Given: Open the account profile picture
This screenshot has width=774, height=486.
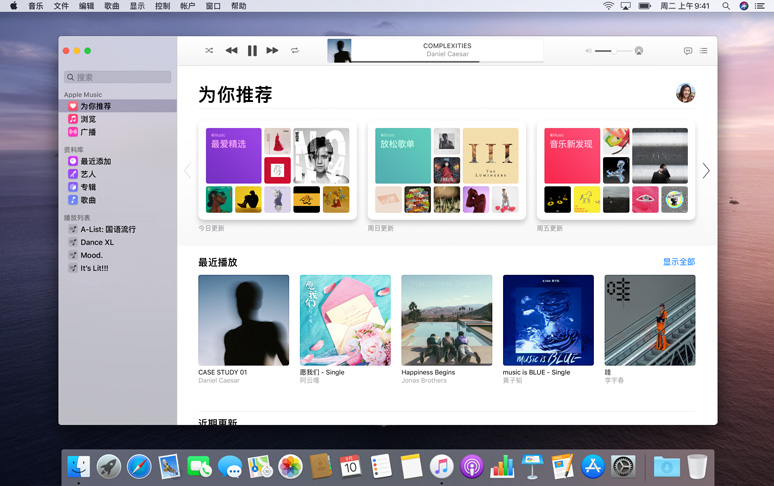Looking at the screenshot, I should pos(685,93).
